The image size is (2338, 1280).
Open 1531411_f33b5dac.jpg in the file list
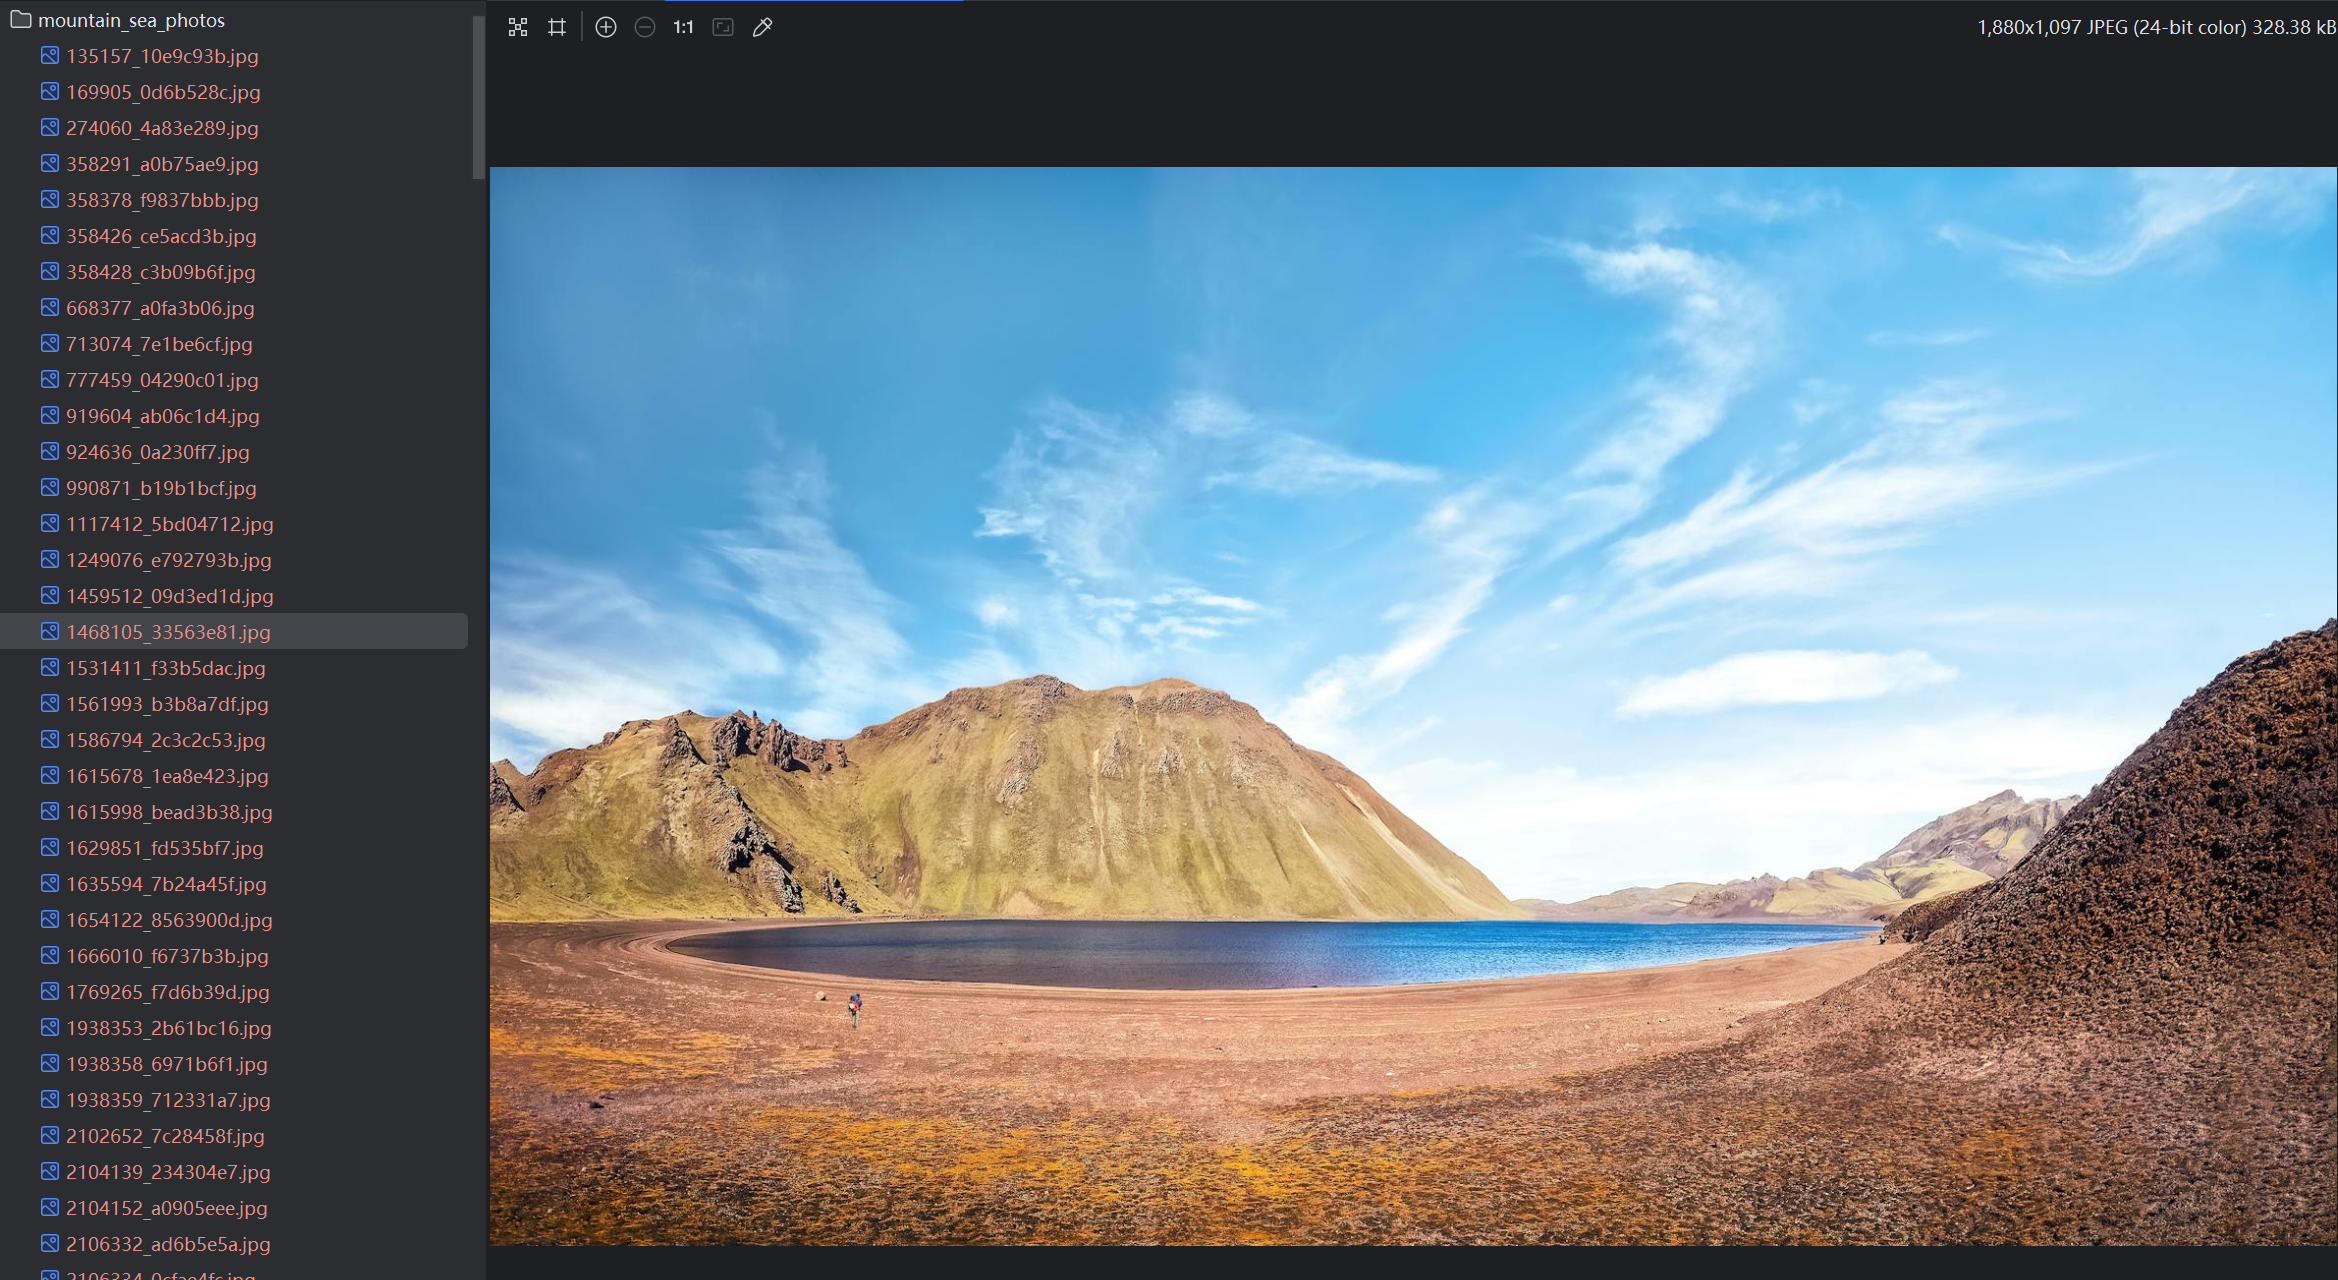click(x=165, y=668)
